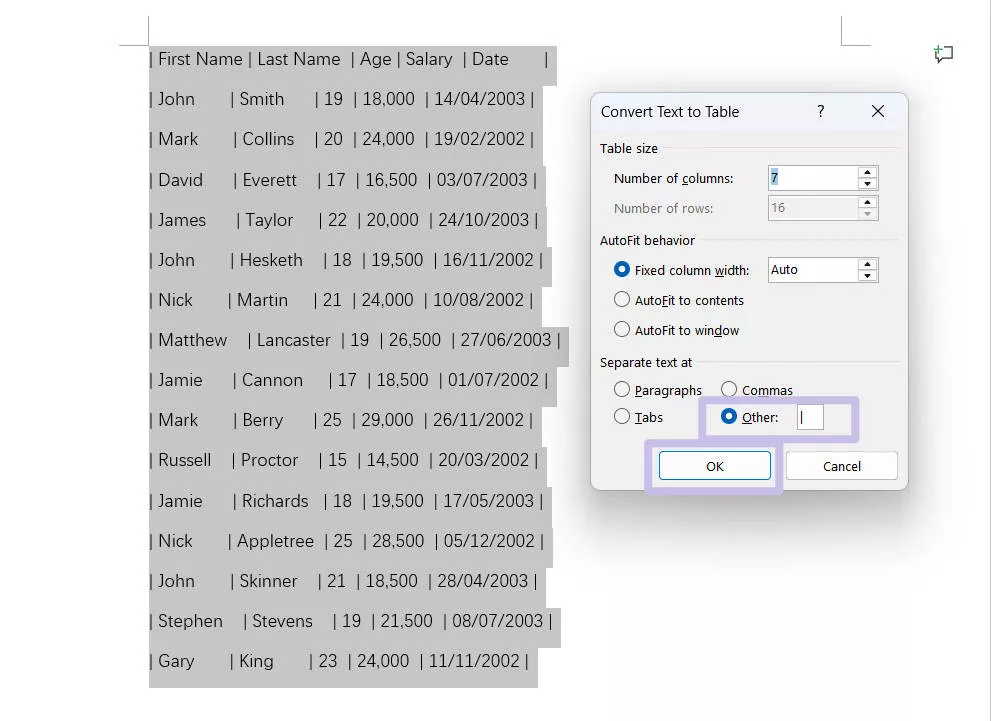This screenshot has width=991, height=721.
Task: Click the surname 'Martin'
Action: click(x=262, y=300)
